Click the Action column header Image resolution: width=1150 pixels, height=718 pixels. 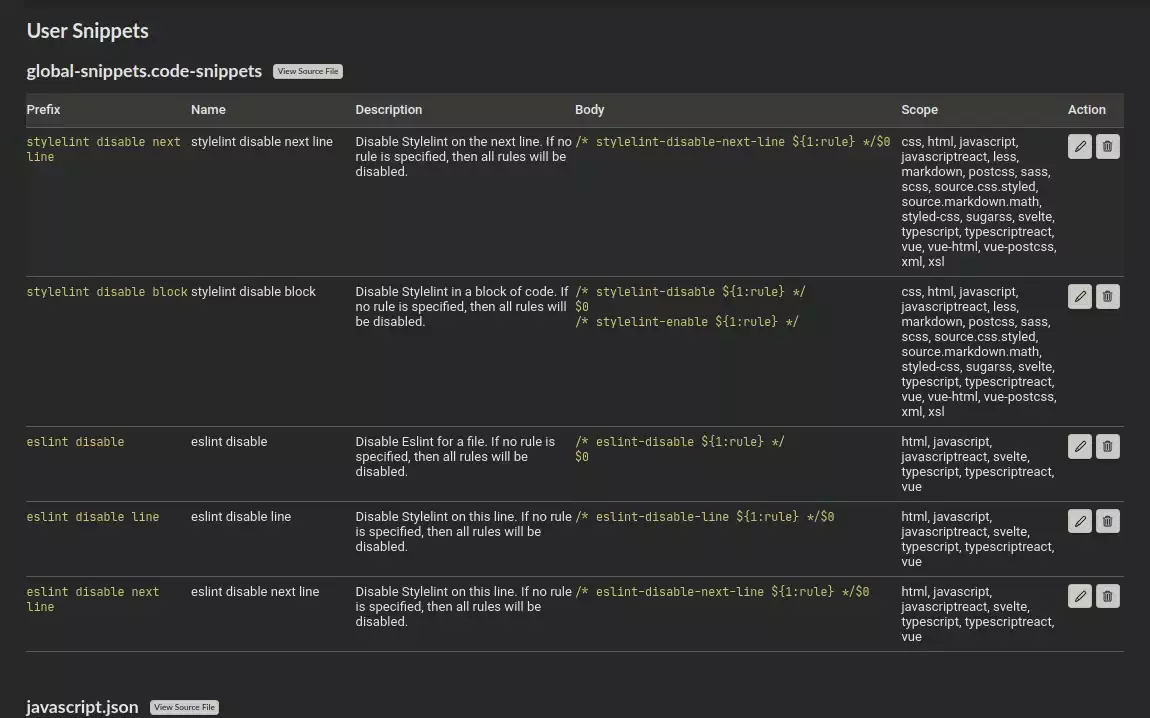click(x=1087, y=109)
